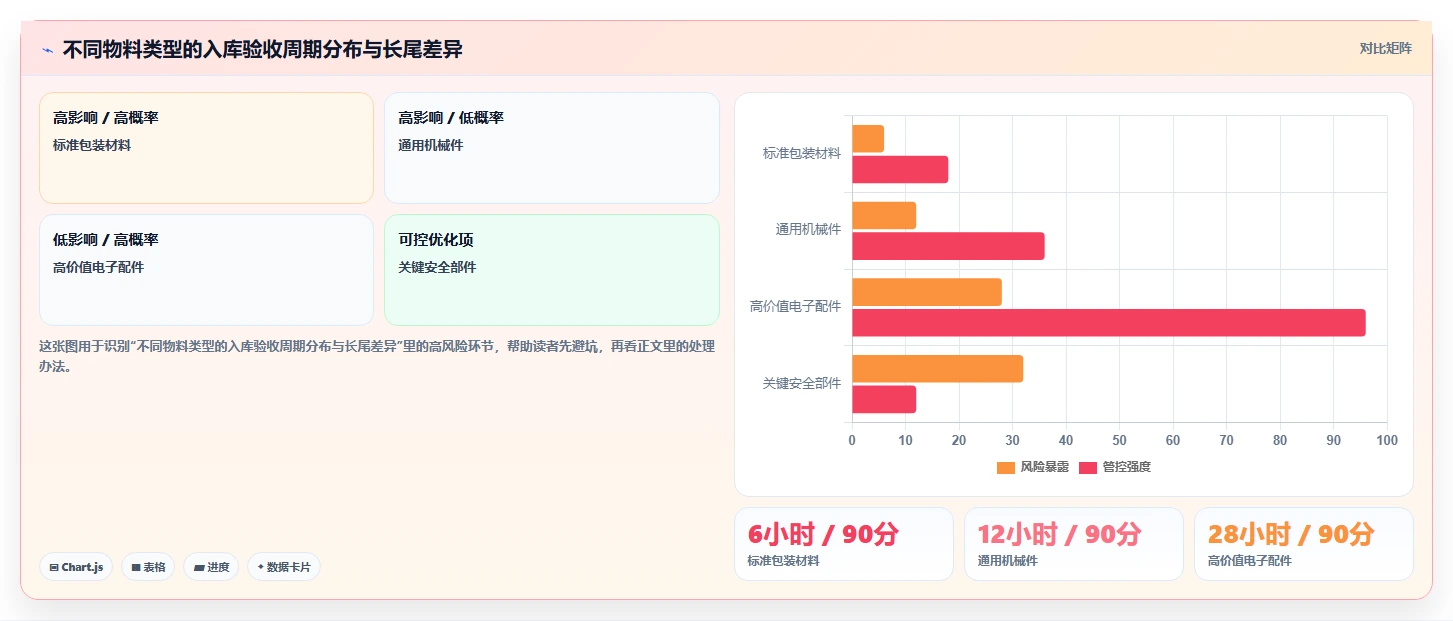Click the axis value 100
The height and width of the screenshot is (621, 1453).
click(x=1387, y=440)
